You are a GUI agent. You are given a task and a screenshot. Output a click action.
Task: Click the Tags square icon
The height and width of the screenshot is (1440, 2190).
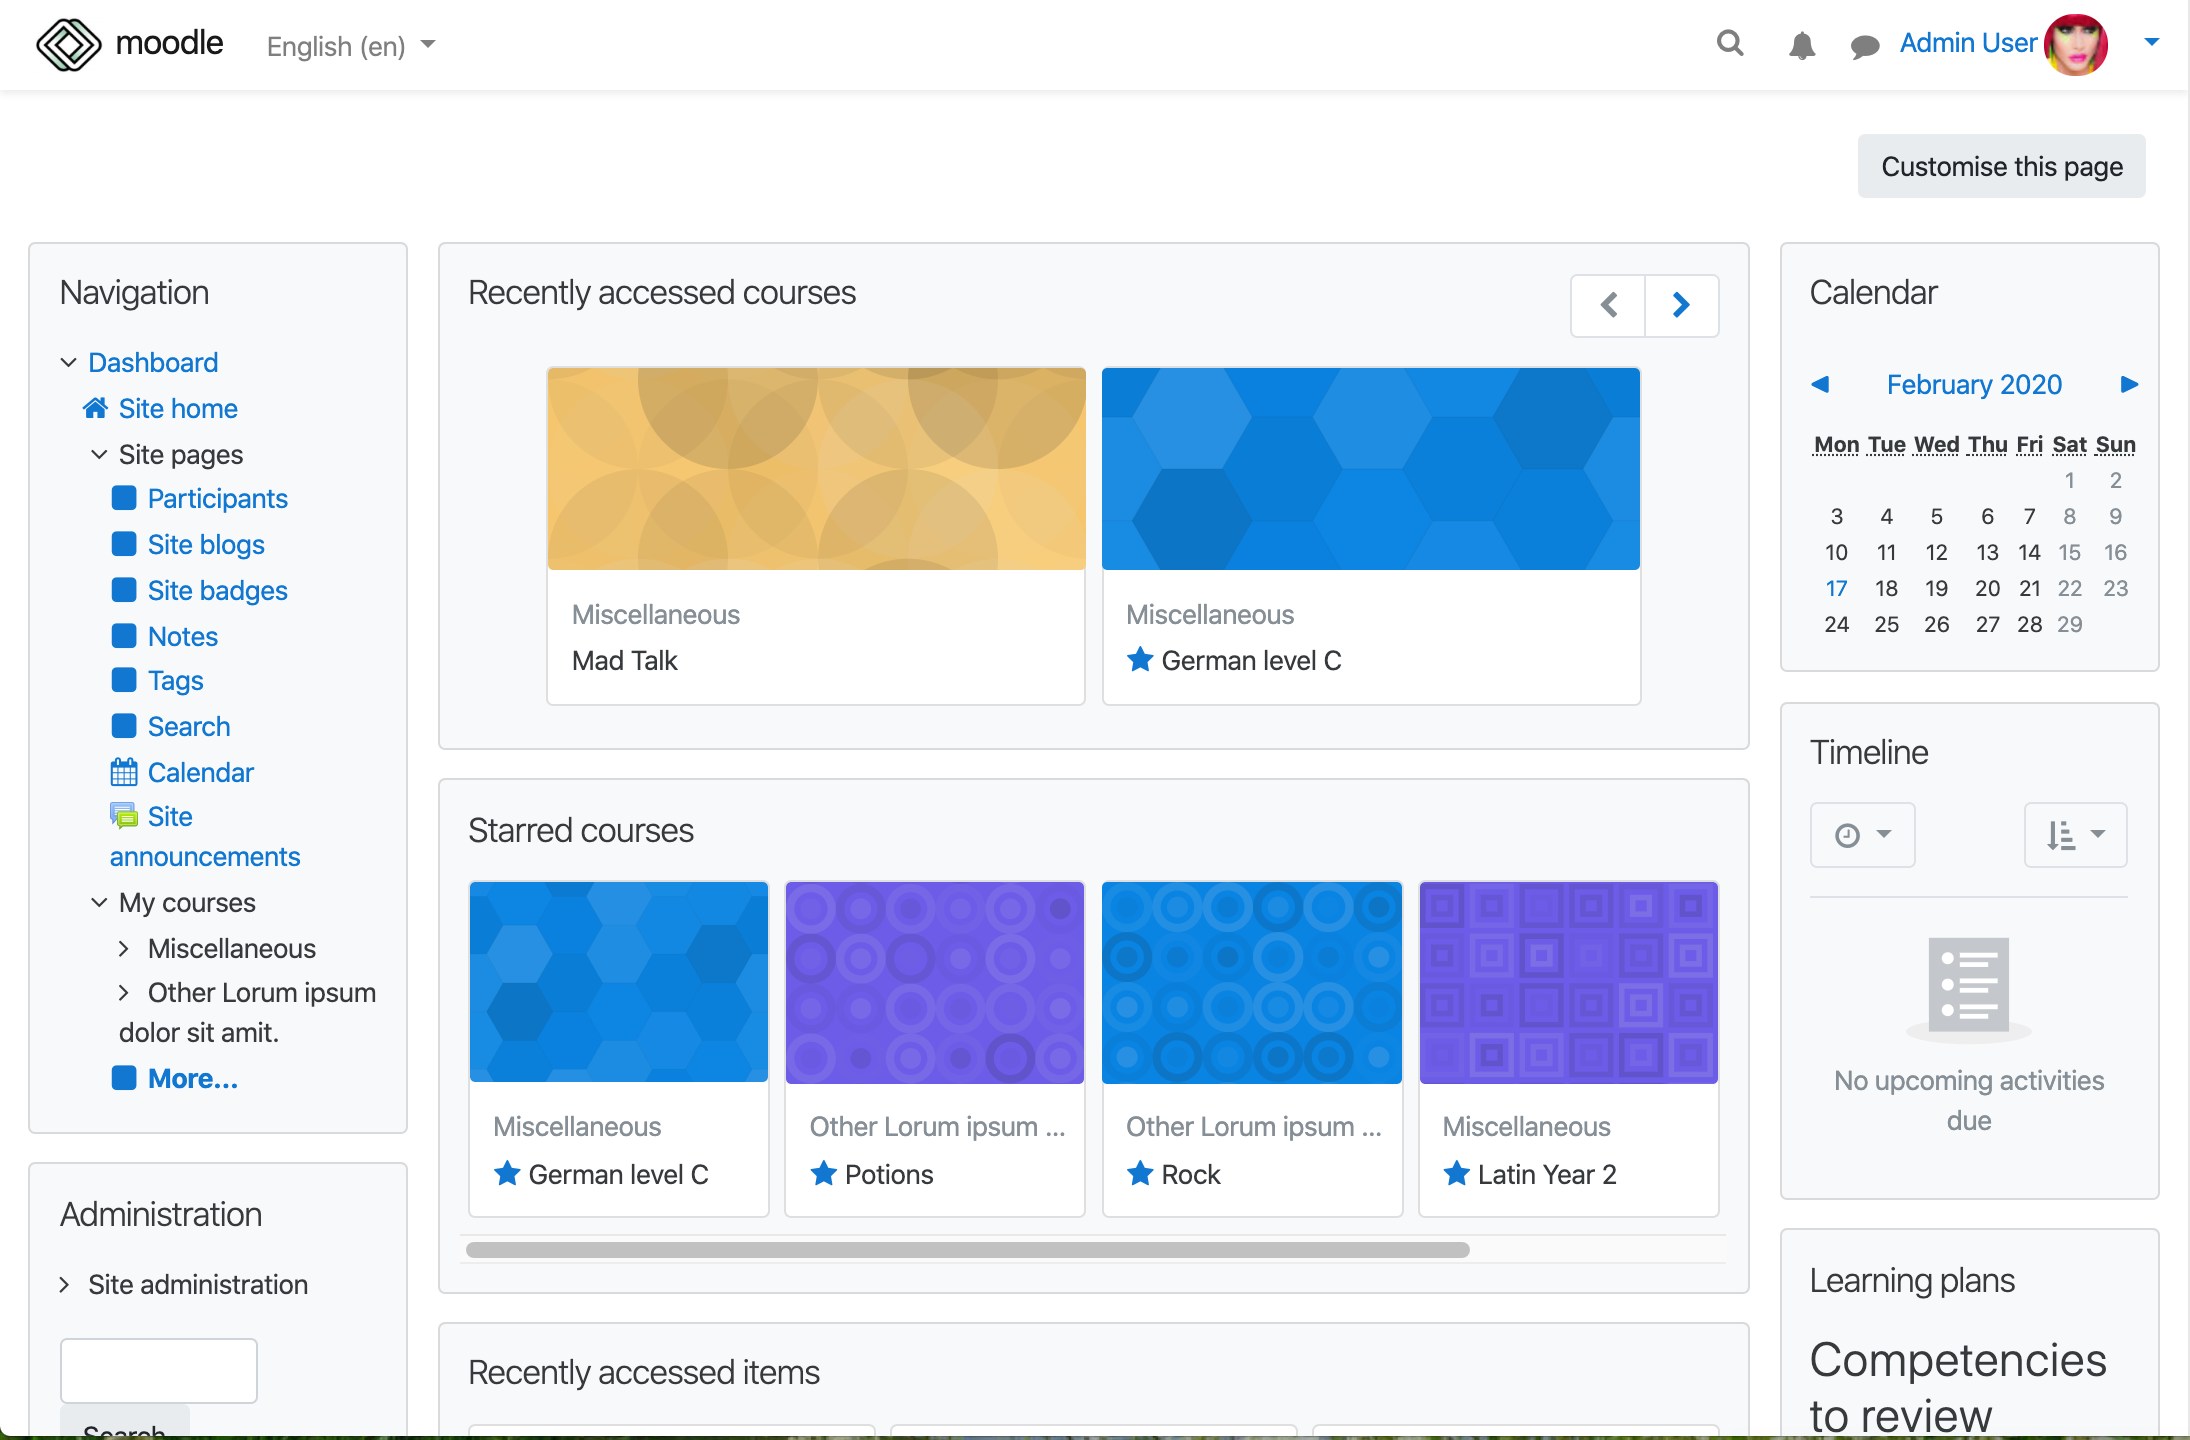point(124,680)
